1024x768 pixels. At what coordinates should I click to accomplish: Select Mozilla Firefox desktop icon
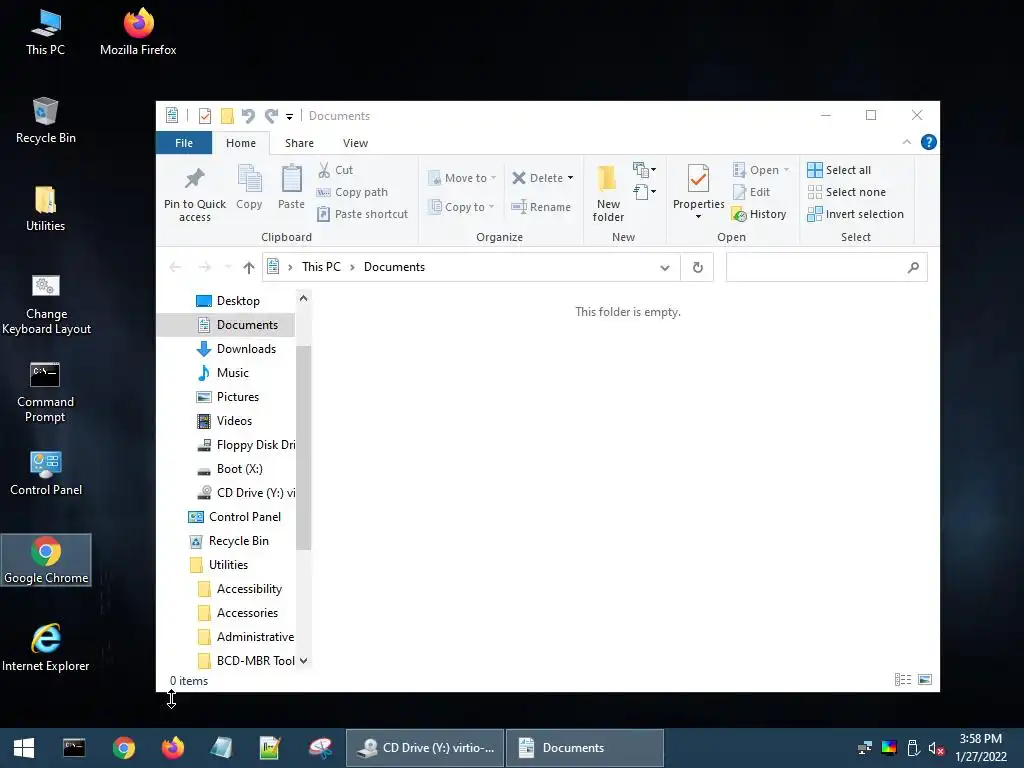pos(138,31)
